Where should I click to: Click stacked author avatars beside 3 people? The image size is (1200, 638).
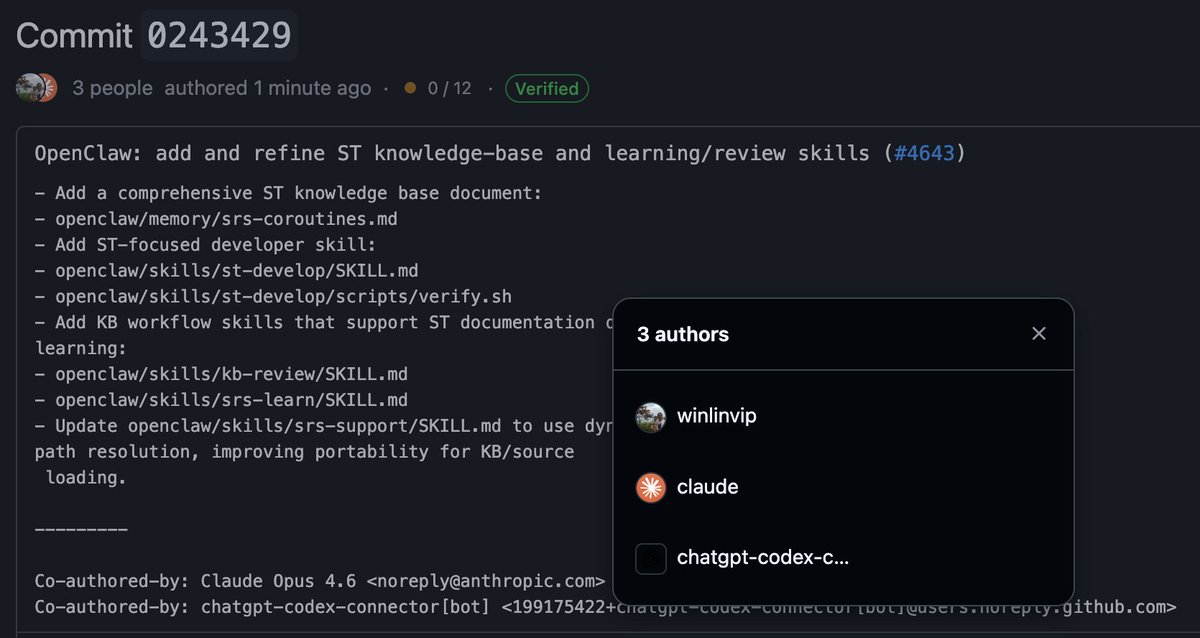pos(37,88)
